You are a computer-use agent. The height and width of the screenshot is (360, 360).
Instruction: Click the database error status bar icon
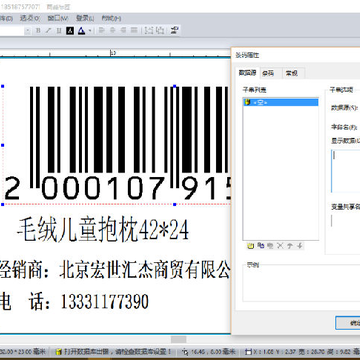pyautogui.click(x=59, y=351)
